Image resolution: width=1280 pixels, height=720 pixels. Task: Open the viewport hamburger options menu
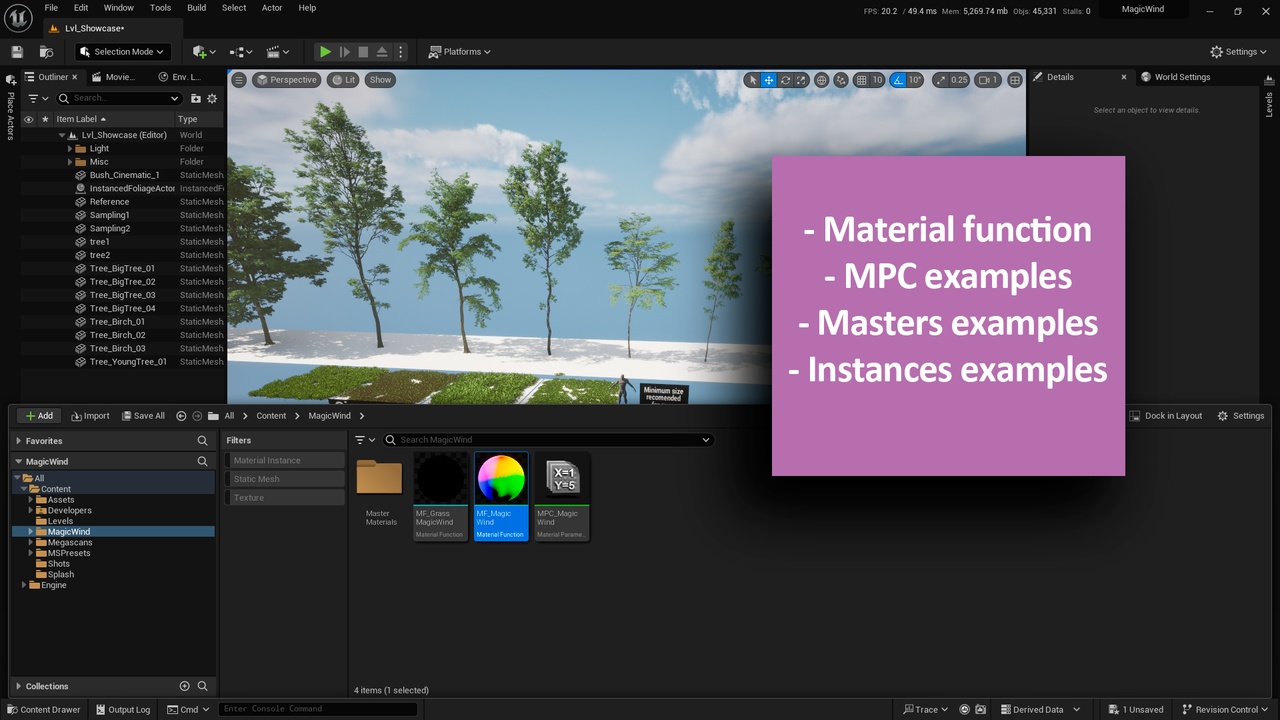click(239, 80)
